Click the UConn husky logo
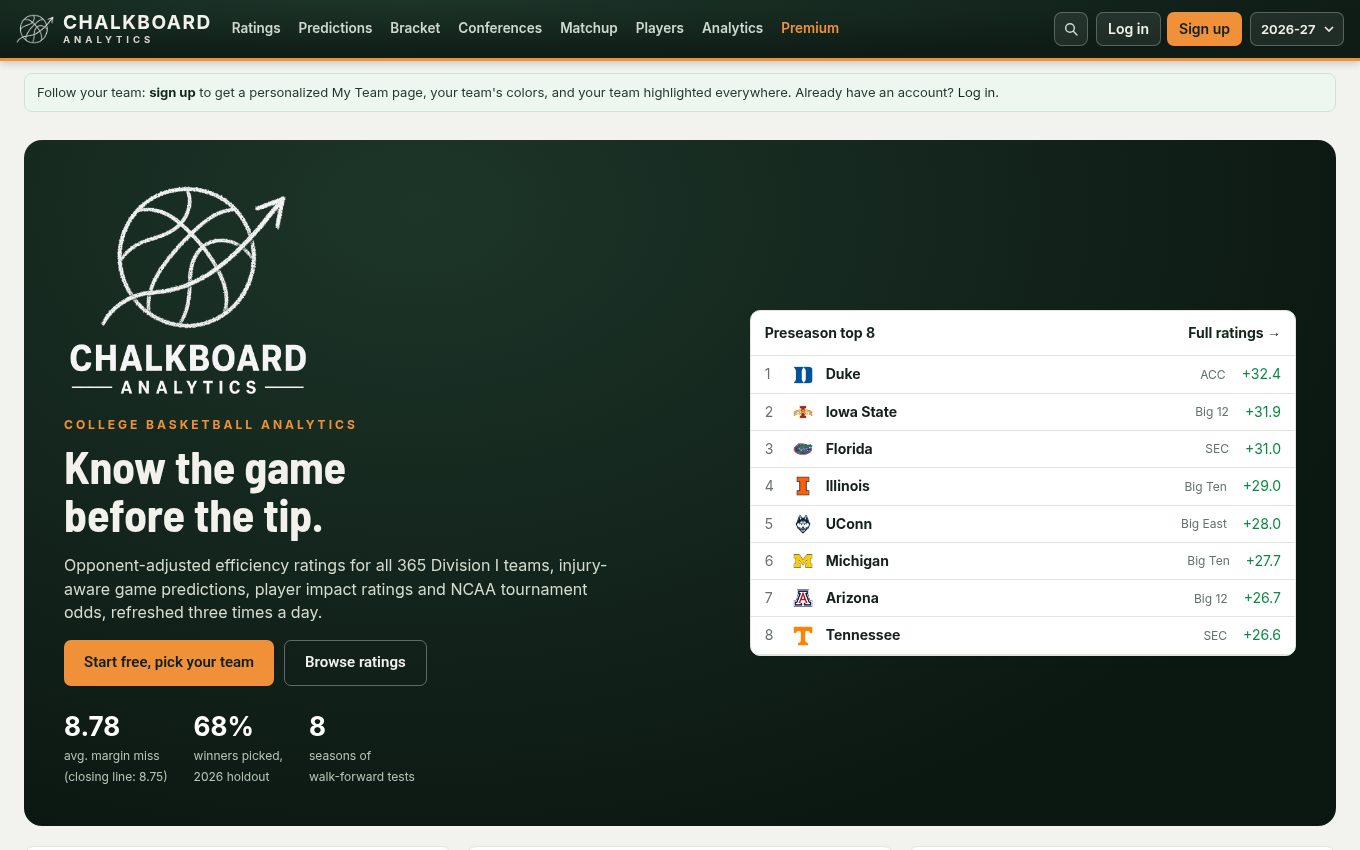1360x850 pixels. [803, 524]
